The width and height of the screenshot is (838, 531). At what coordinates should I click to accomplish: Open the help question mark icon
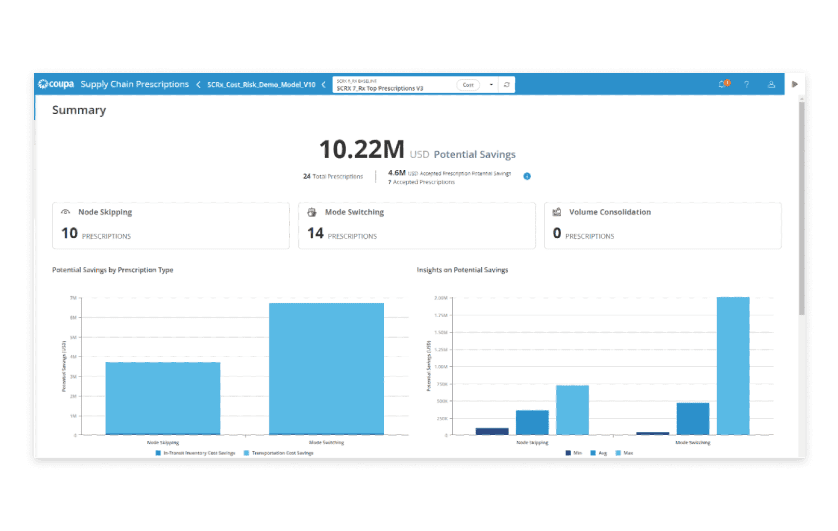pyautogui.click(x=747, y=84)
